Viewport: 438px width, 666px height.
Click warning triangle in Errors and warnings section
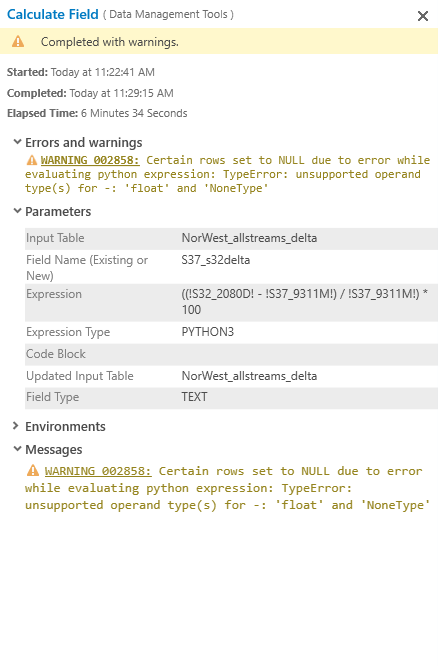tap(32, 161)
